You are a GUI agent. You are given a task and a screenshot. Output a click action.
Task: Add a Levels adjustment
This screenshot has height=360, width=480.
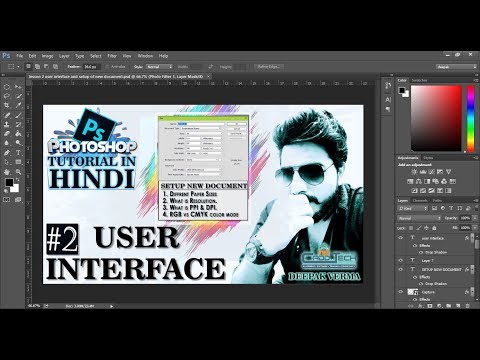point(423,172)
